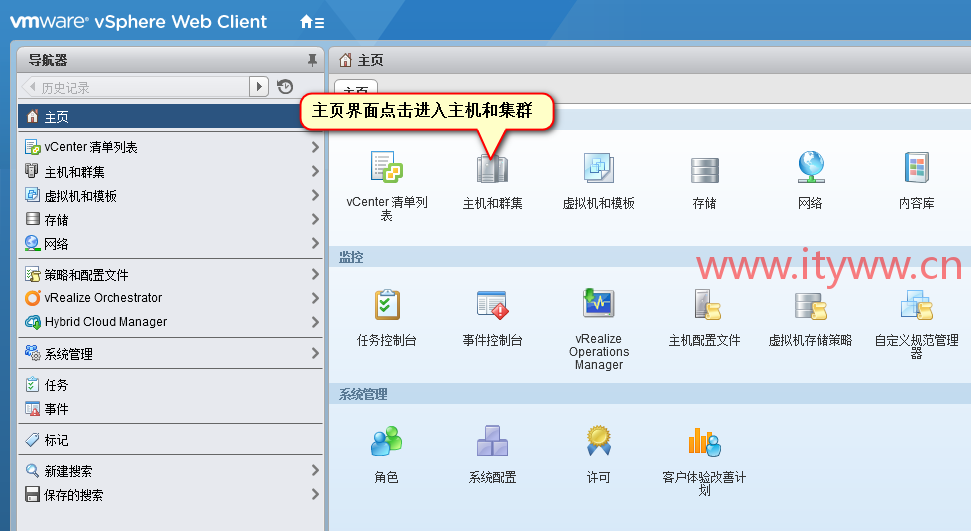Open the 事件控制台 icon
Viewport: 971px width, 531px height.
(x=492, y=305)
